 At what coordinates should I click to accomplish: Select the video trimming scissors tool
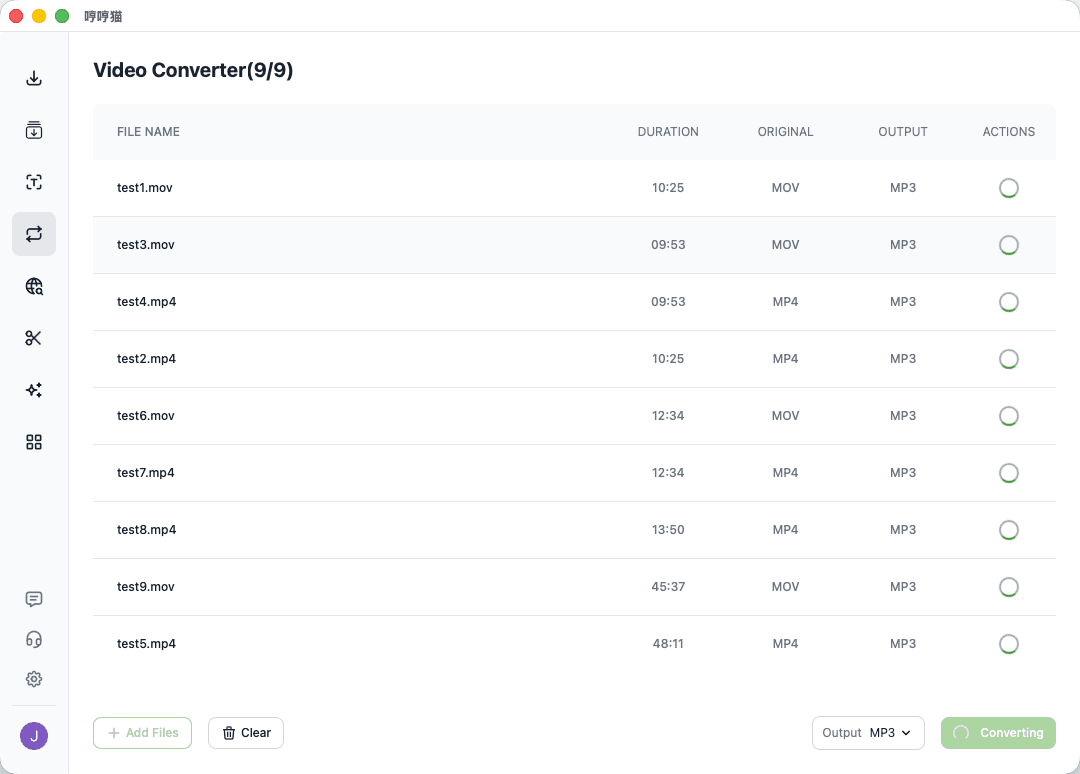coord(34,338)
